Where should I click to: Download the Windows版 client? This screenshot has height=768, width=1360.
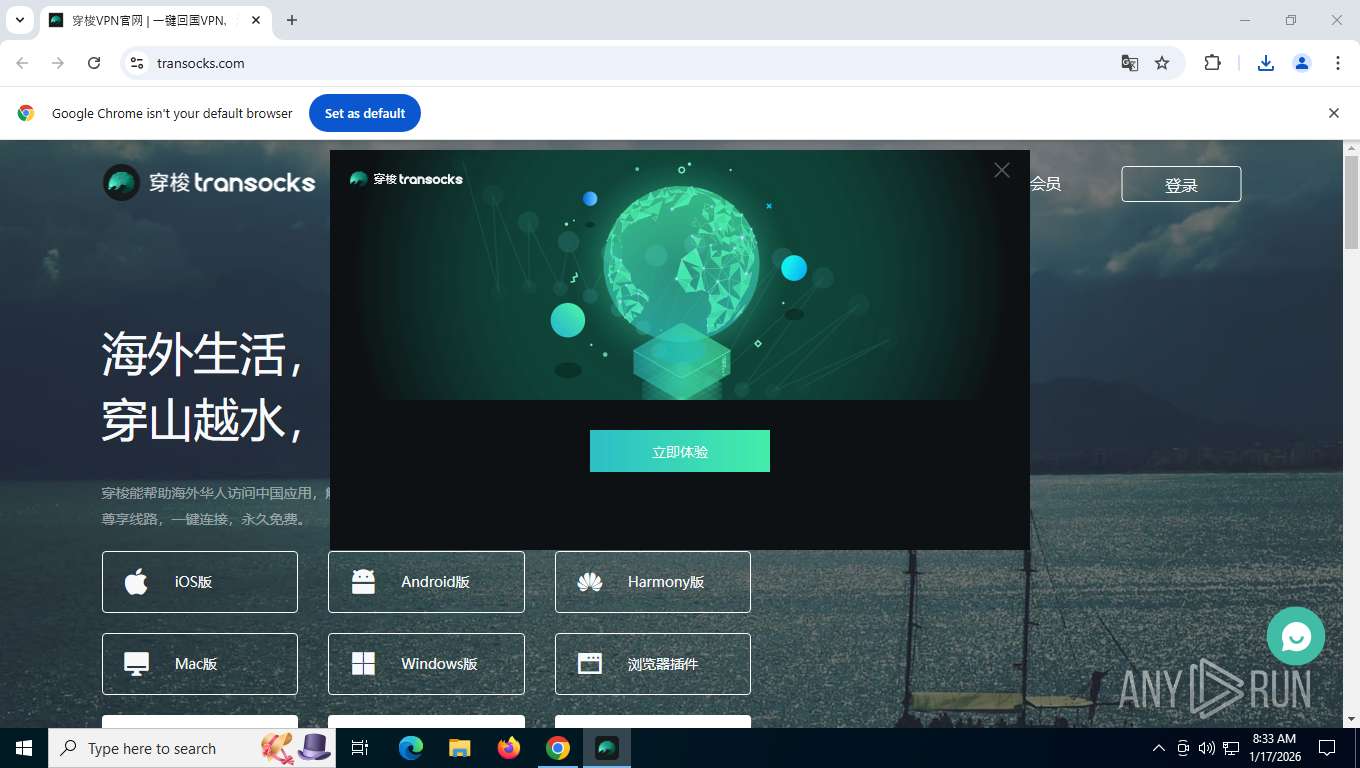click(x=426, y=664)
